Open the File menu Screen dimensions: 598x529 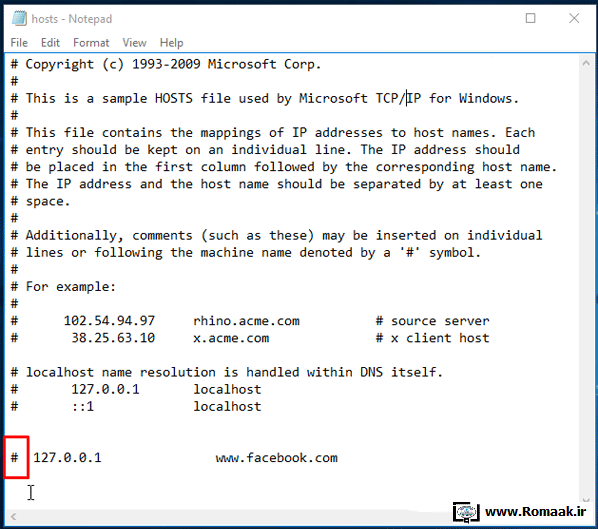[19, 43]
